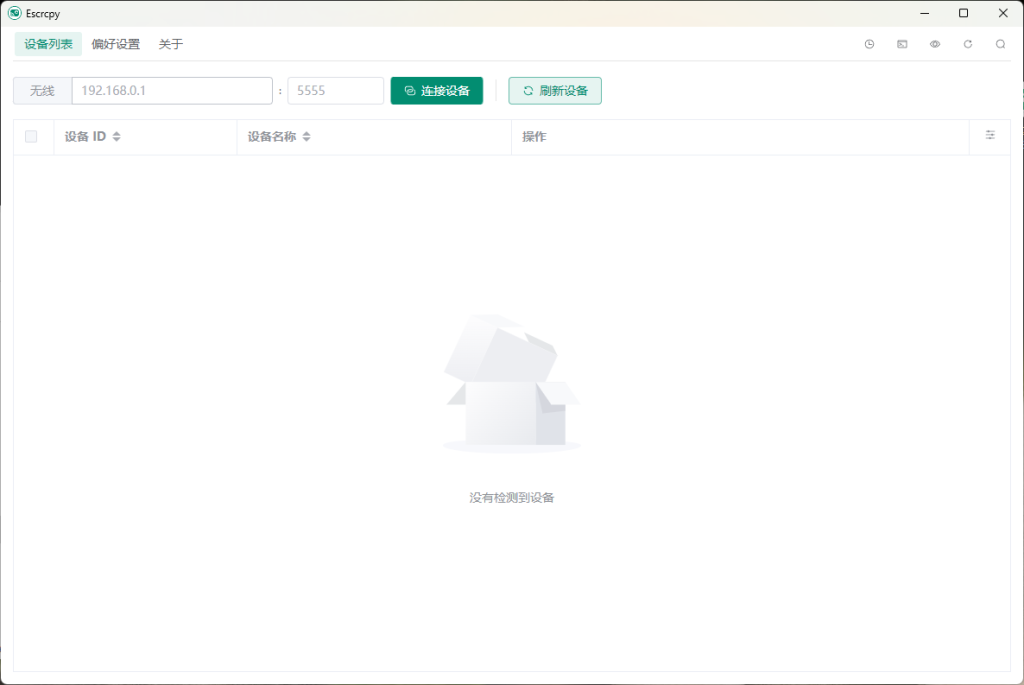Screen dimensions: 1024x685
Task: Open the 偏好设置 tab
Action: [116, 44]
